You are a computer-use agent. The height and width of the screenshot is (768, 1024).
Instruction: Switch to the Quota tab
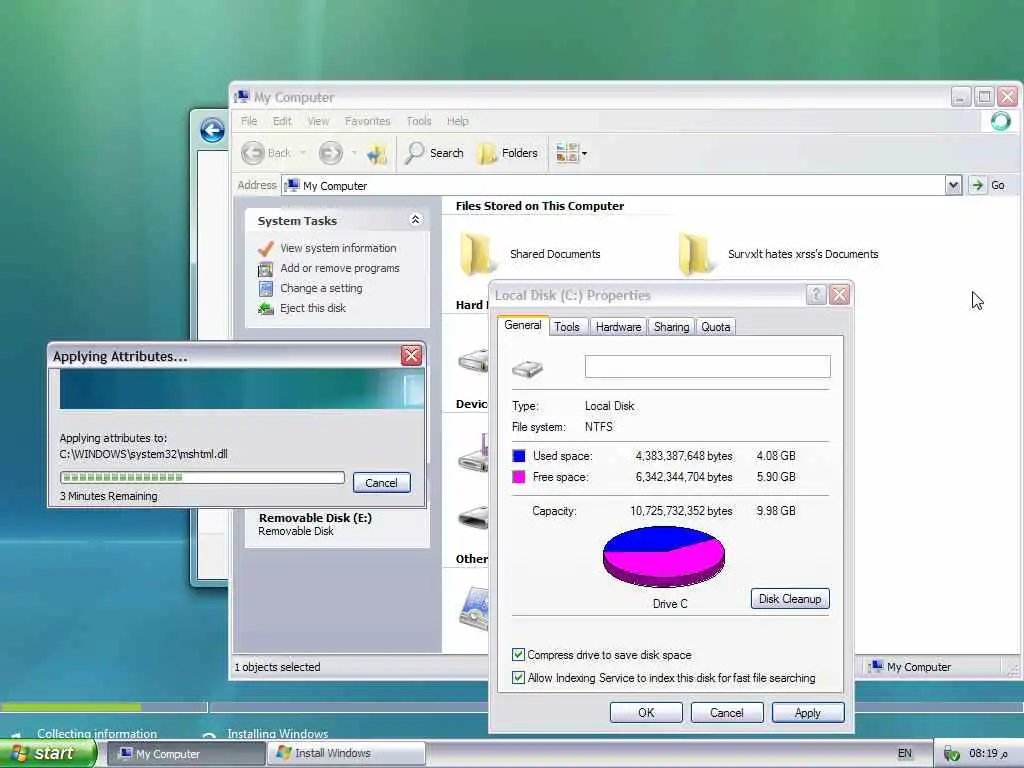716,327
